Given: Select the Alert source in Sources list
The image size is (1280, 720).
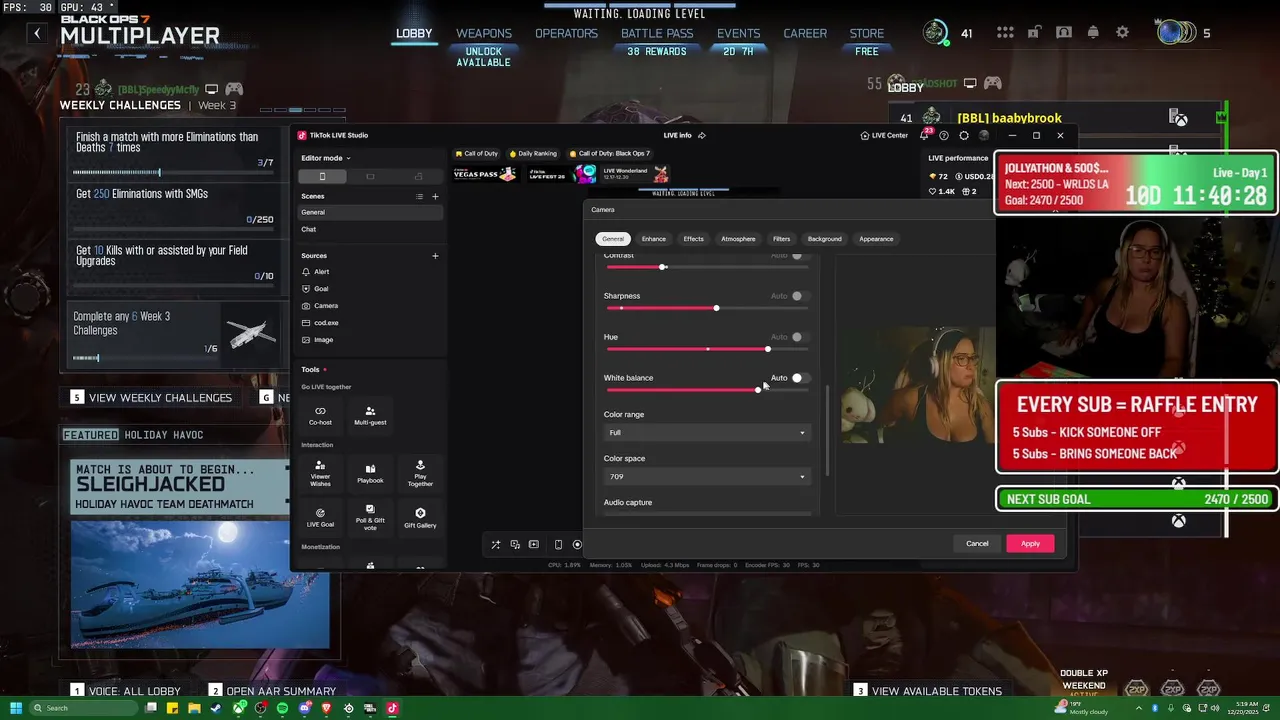Looking at the screenshot, I should [x=369, y=272].
